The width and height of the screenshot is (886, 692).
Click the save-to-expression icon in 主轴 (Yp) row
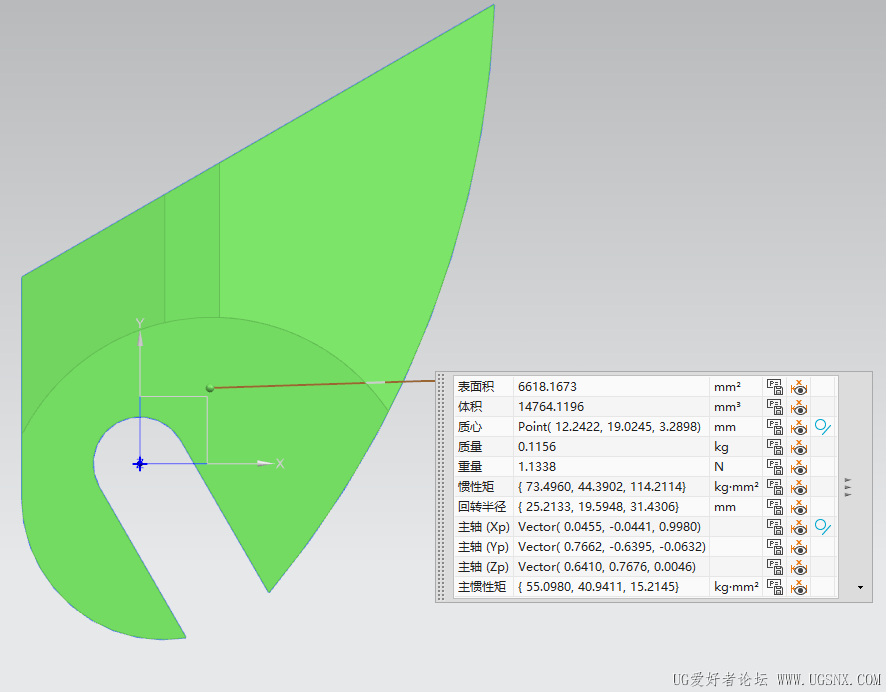pyautogui.click(x=774, y=547)
